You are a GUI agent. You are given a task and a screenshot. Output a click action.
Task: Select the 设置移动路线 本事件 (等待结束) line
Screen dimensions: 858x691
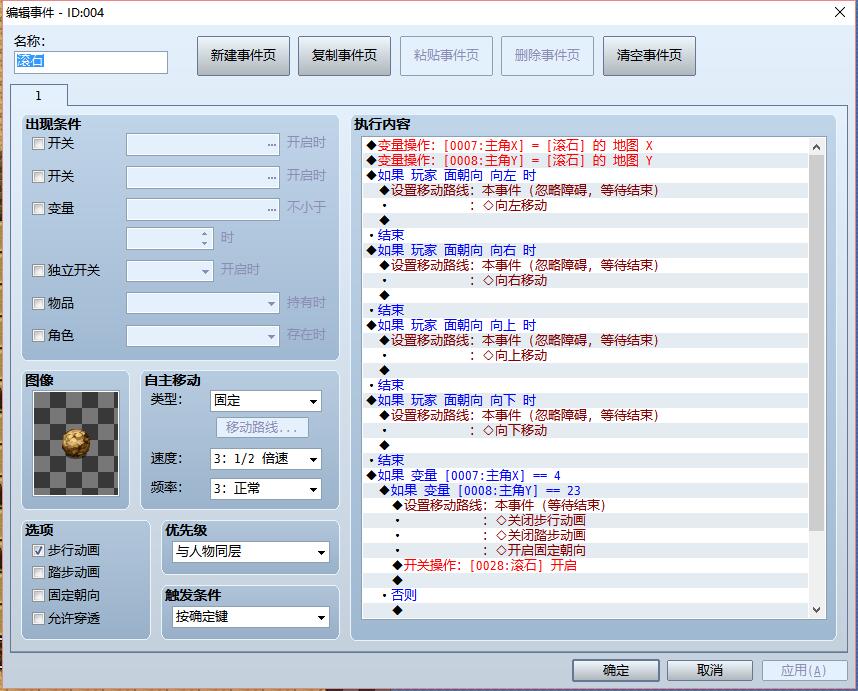pos(585,506)
